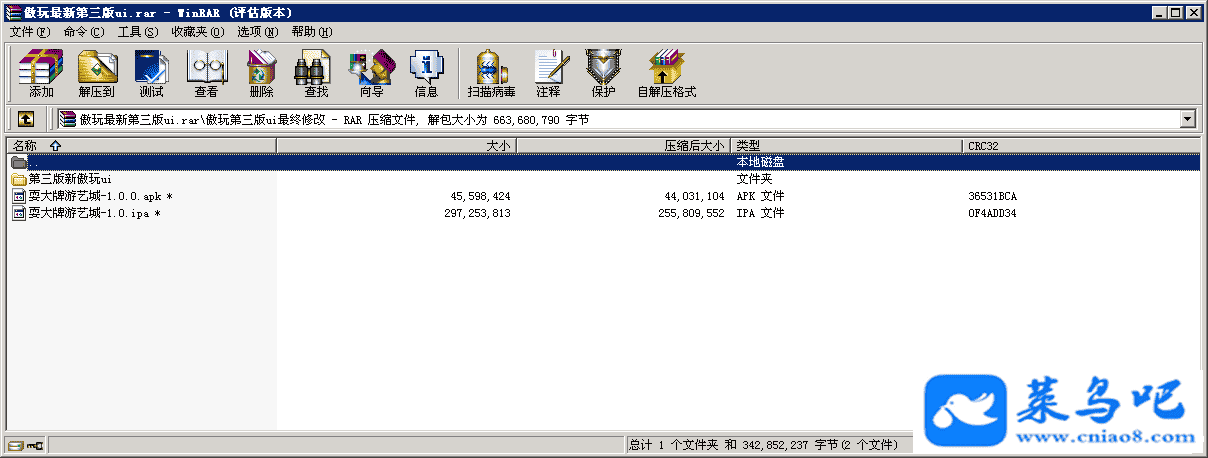This screenshot has height=458, width=1208.
Task: Select file 耍大牌游艺城-1.0.ipa
Action: click(x=94, y=213)
